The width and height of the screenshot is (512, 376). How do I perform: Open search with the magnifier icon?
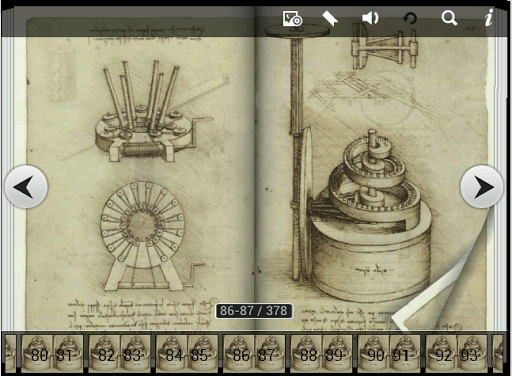(x=449, y=18)
